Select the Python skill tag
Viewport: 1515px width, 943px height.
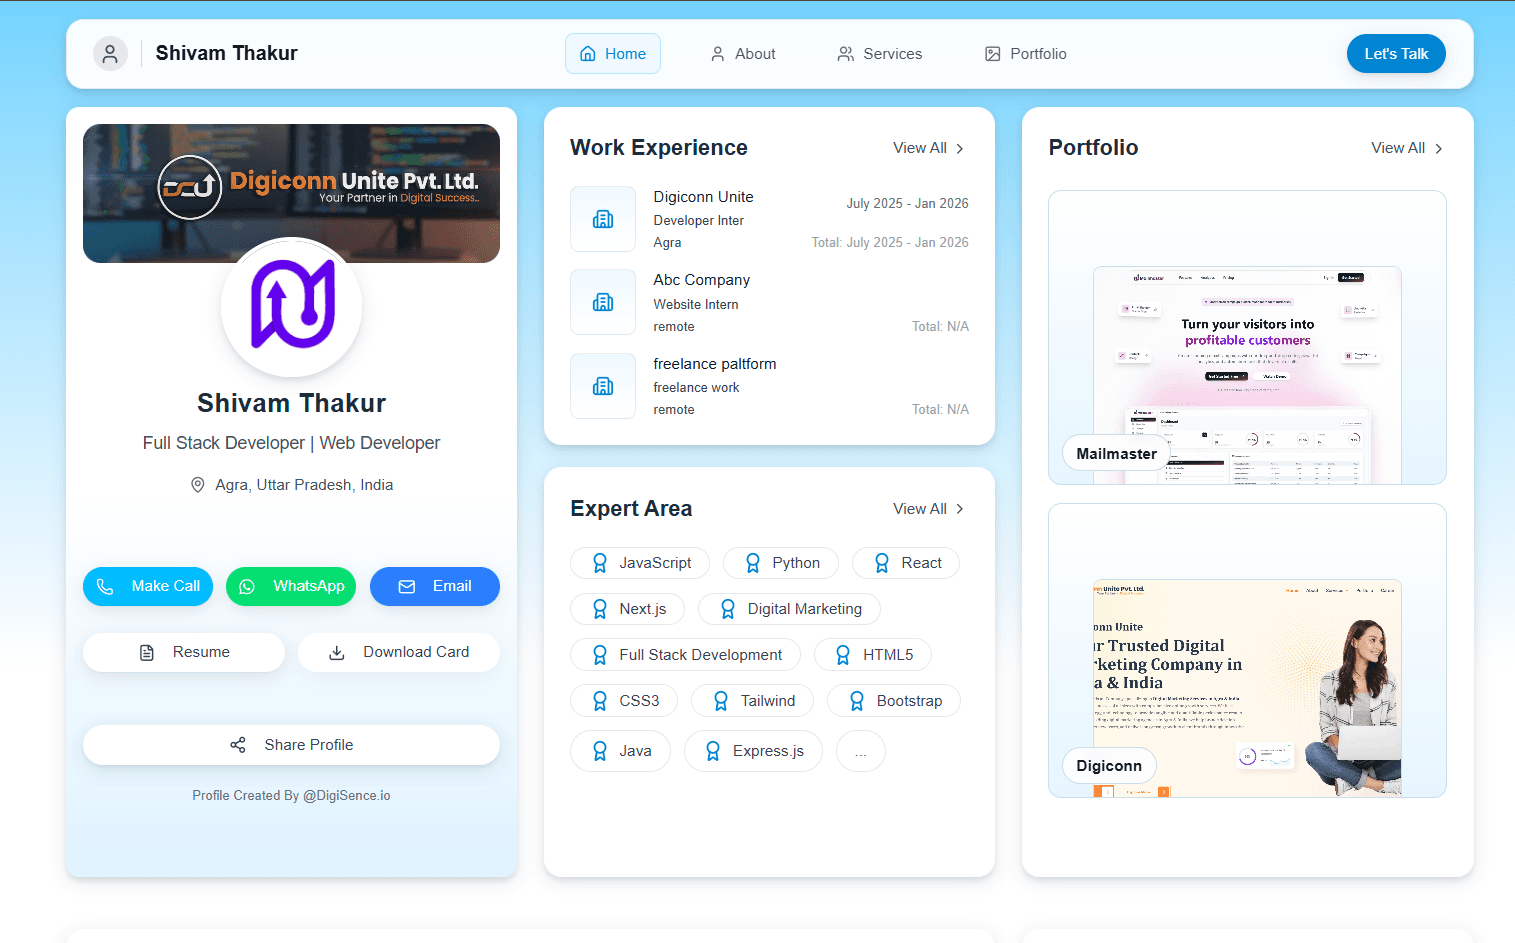click(781, 563)
